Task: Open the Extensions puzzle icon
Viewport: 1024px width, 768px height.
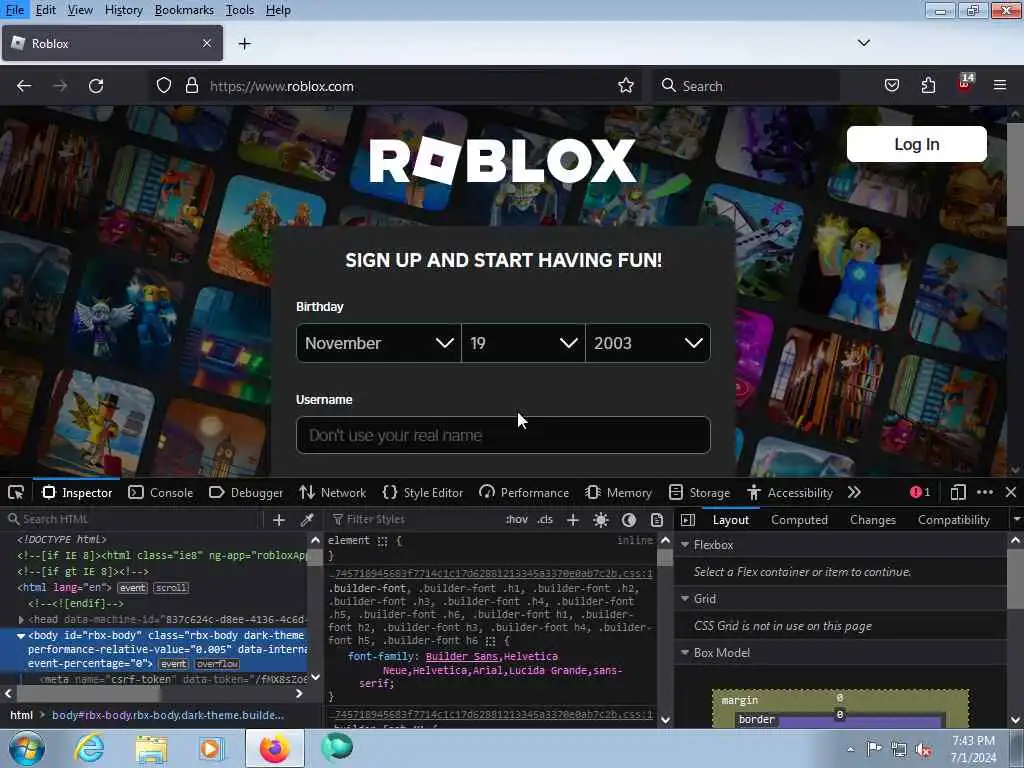Action: 928,86
